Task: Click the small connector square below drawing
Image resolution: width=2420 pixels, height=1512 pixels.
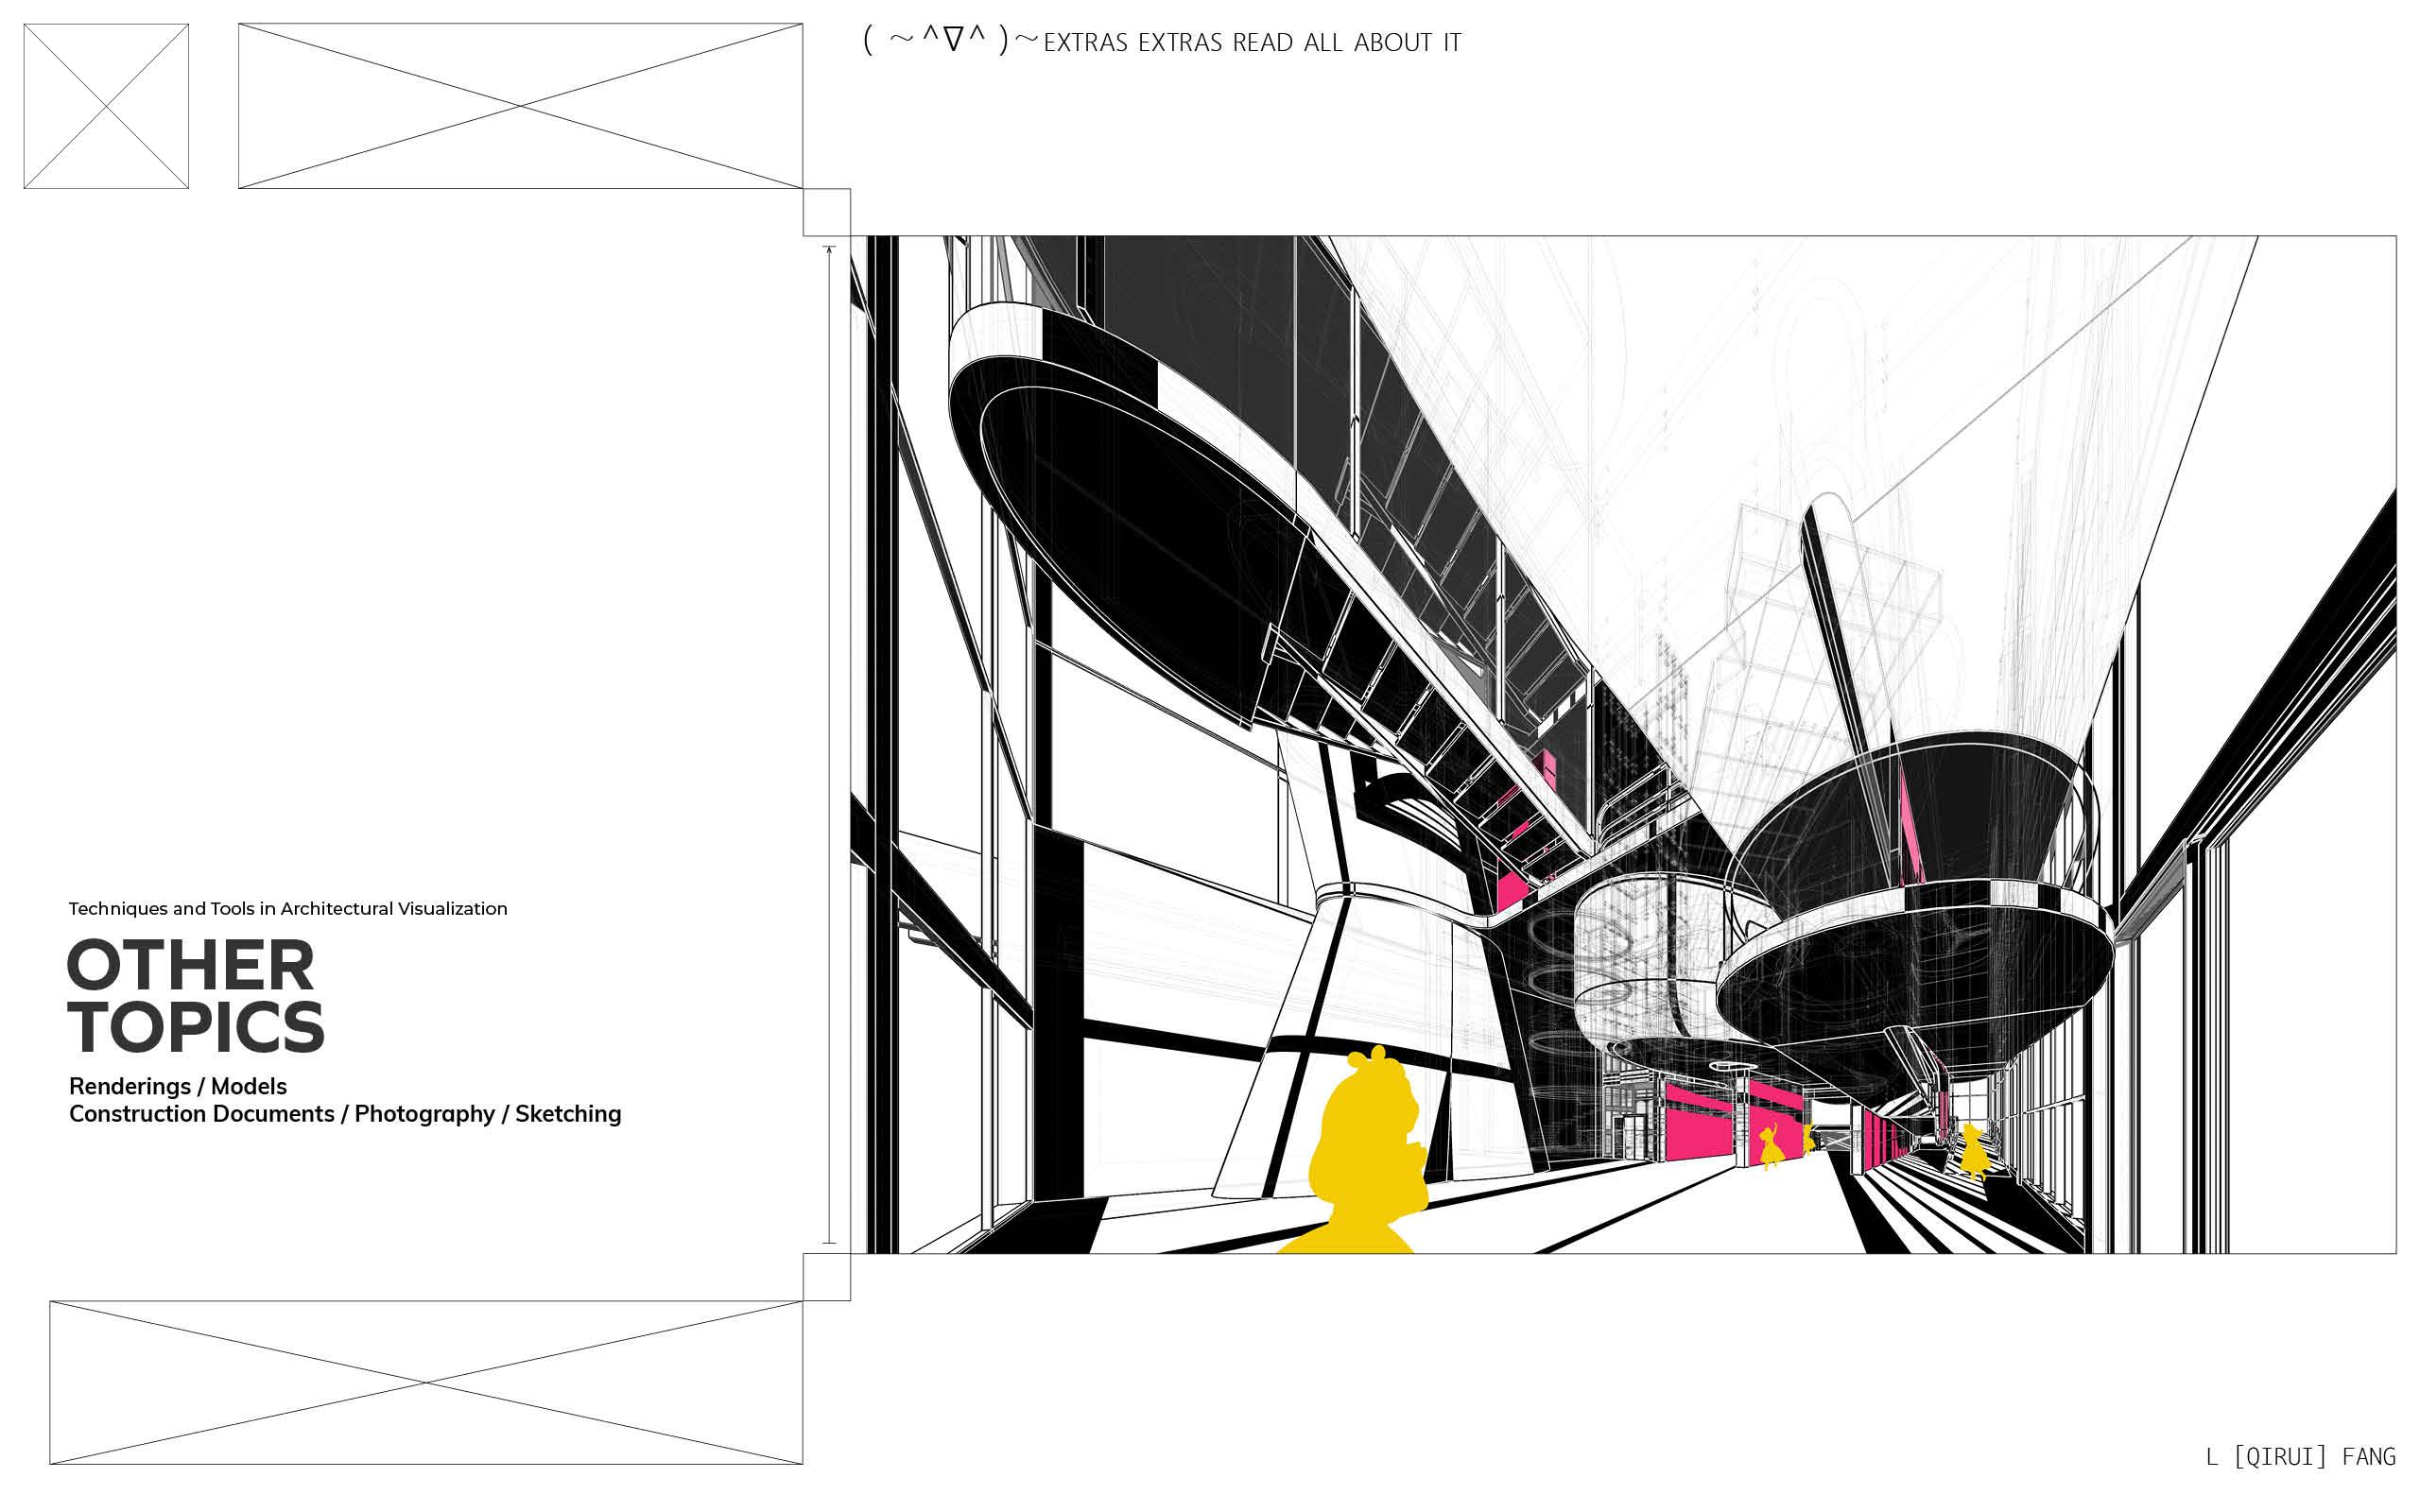Action: pos(826,1277)
